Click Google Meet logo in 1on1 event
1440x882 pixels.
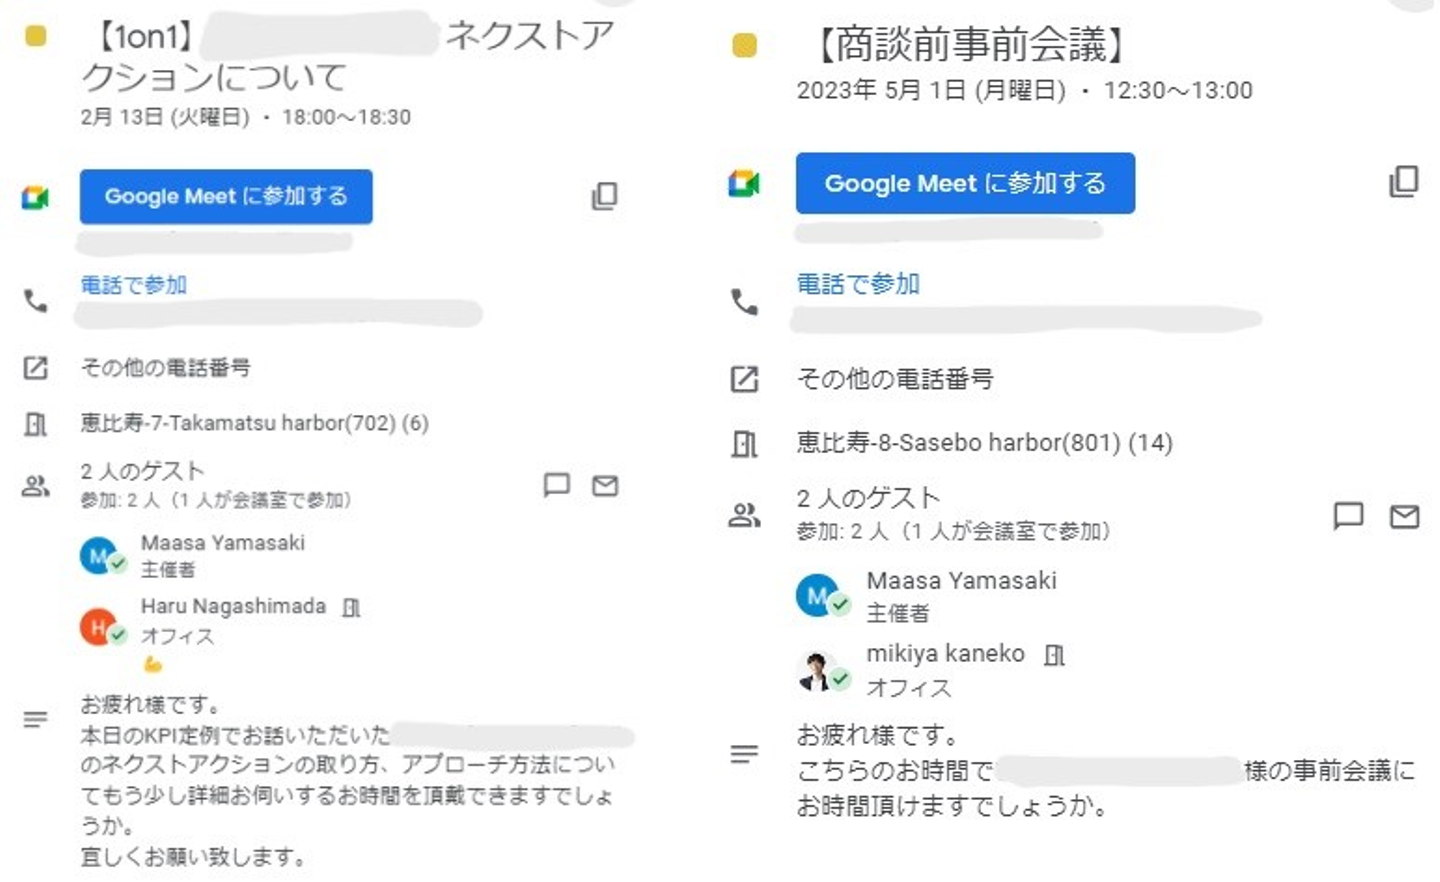pos(36,197)
